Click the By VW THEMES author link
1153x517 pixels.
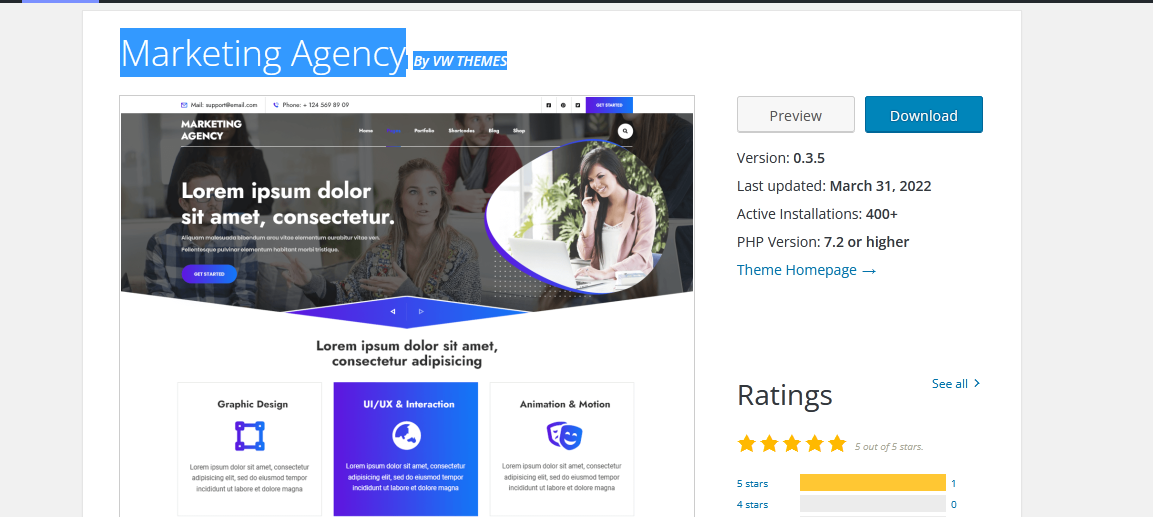pos(460,61)
